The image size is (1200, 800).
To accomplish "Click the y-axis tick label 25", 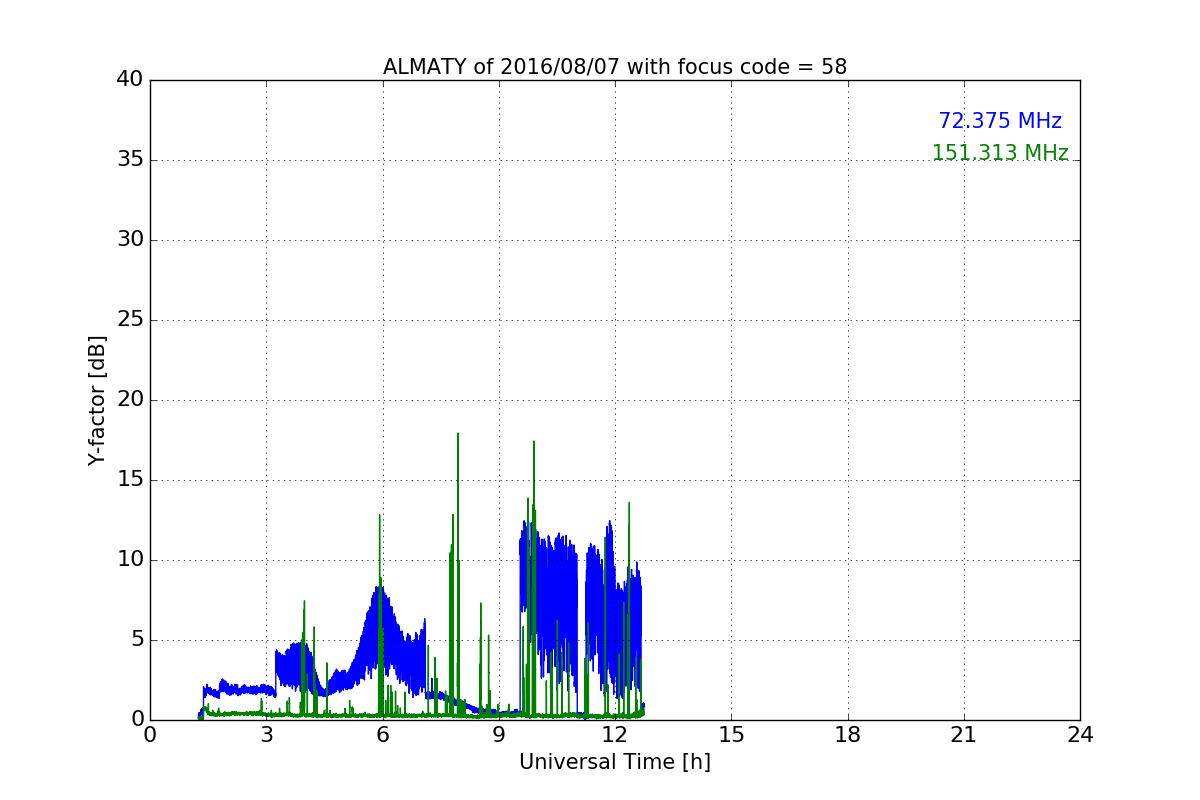I will tap(130, 320).
